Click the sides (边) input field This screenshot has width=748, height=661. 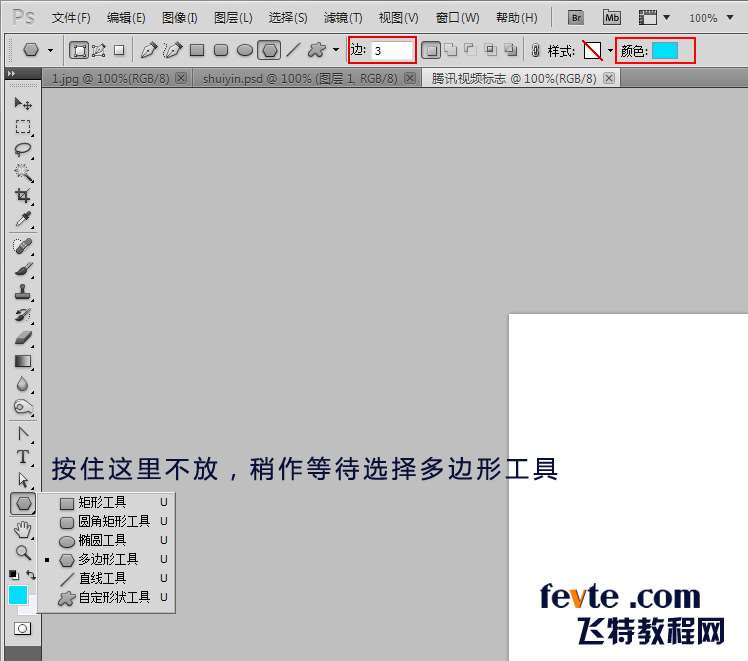coord(392,50)
